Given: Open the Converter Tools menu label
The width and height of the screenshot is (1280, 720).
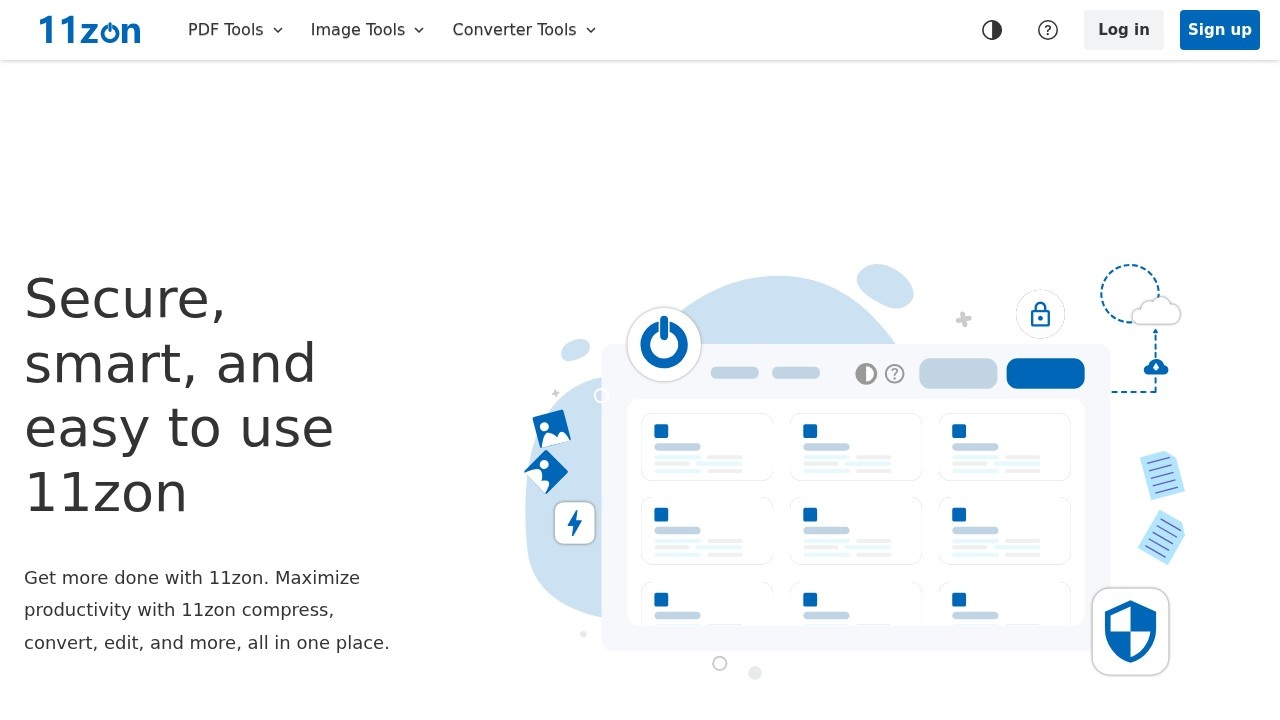Looking at the screenshot, I should (x=514, y=30).
